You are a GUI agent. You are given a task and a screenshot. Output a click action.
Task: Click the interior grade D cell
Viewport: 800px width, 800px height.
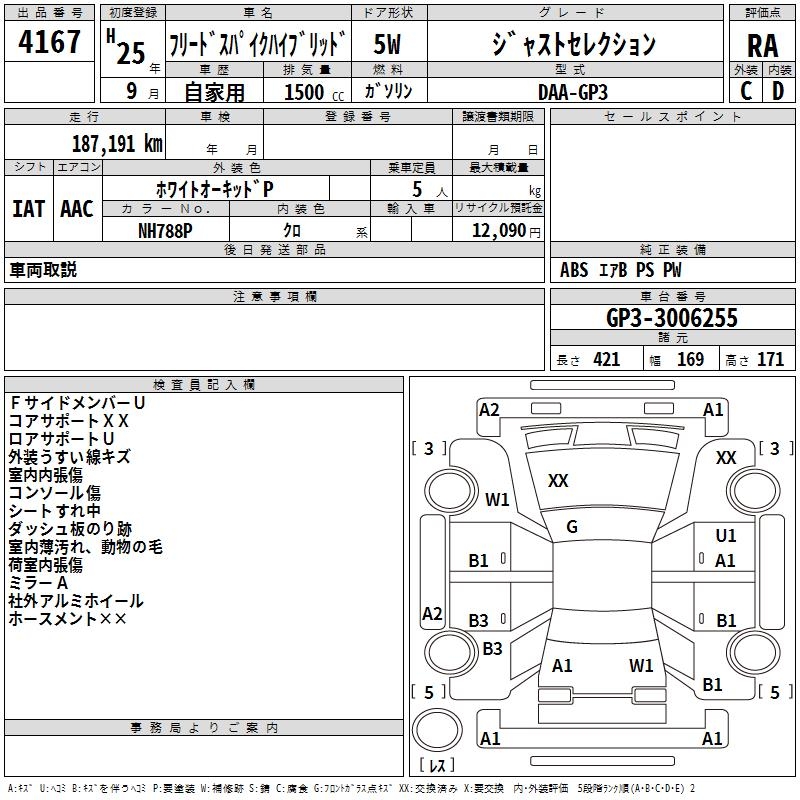[777, 90]
